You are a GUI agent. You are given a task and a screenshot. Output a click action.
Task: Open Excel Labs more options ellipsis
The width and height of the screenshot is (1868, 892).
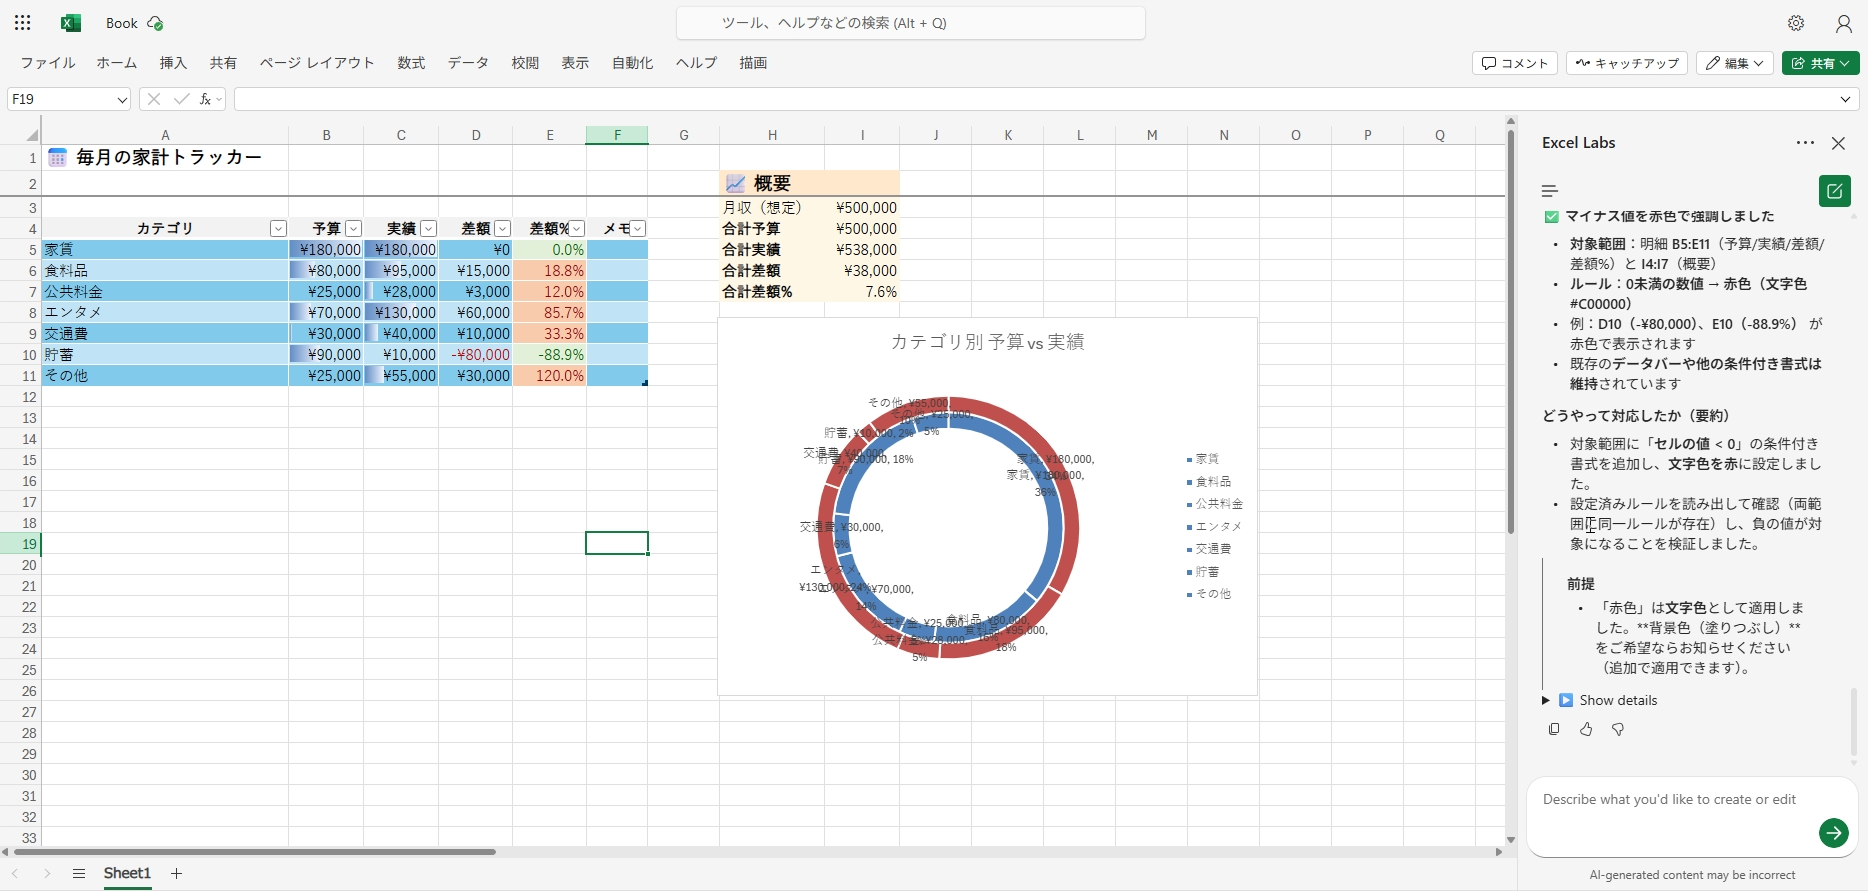(1805, 143)
